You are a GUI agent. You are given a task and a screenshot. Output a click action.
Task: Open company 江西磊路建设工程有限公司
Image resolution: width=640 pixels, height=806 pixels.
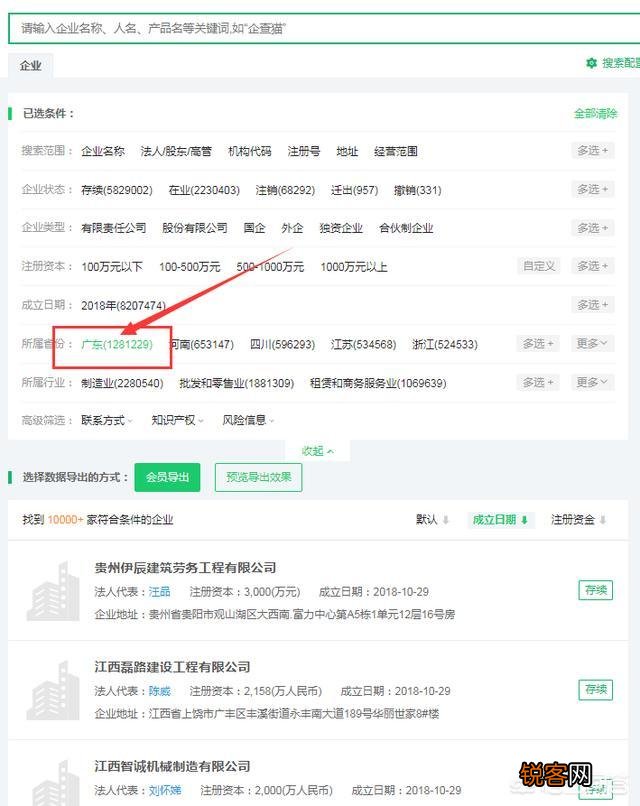172,667
